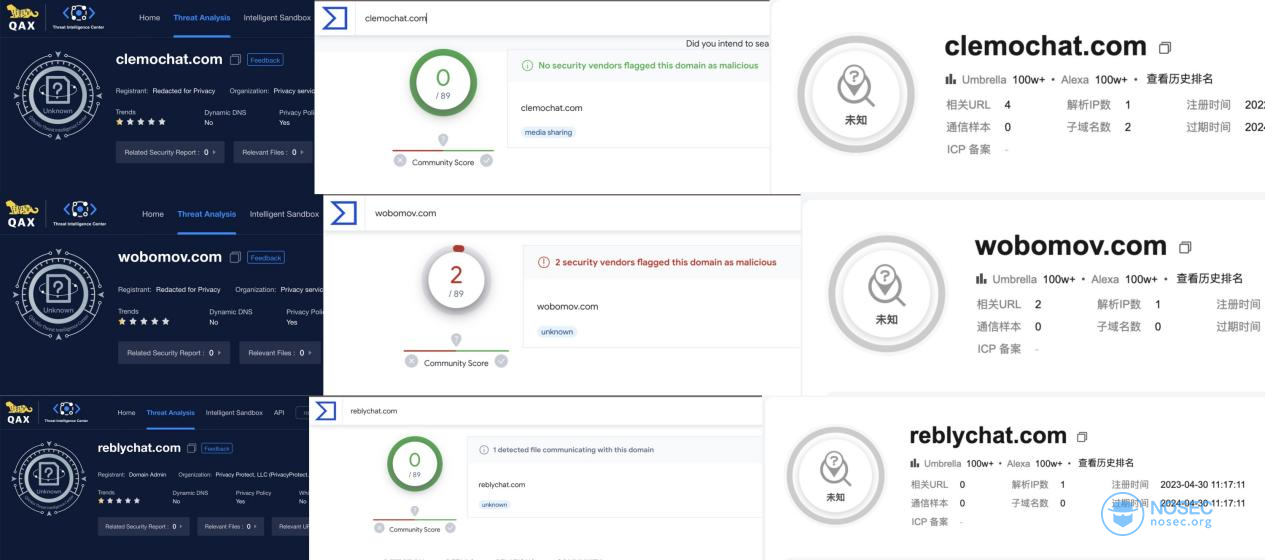1265x560 pixels.
Task: Upvote reblychat.com community score with check icon
Action: pos(451,529)
